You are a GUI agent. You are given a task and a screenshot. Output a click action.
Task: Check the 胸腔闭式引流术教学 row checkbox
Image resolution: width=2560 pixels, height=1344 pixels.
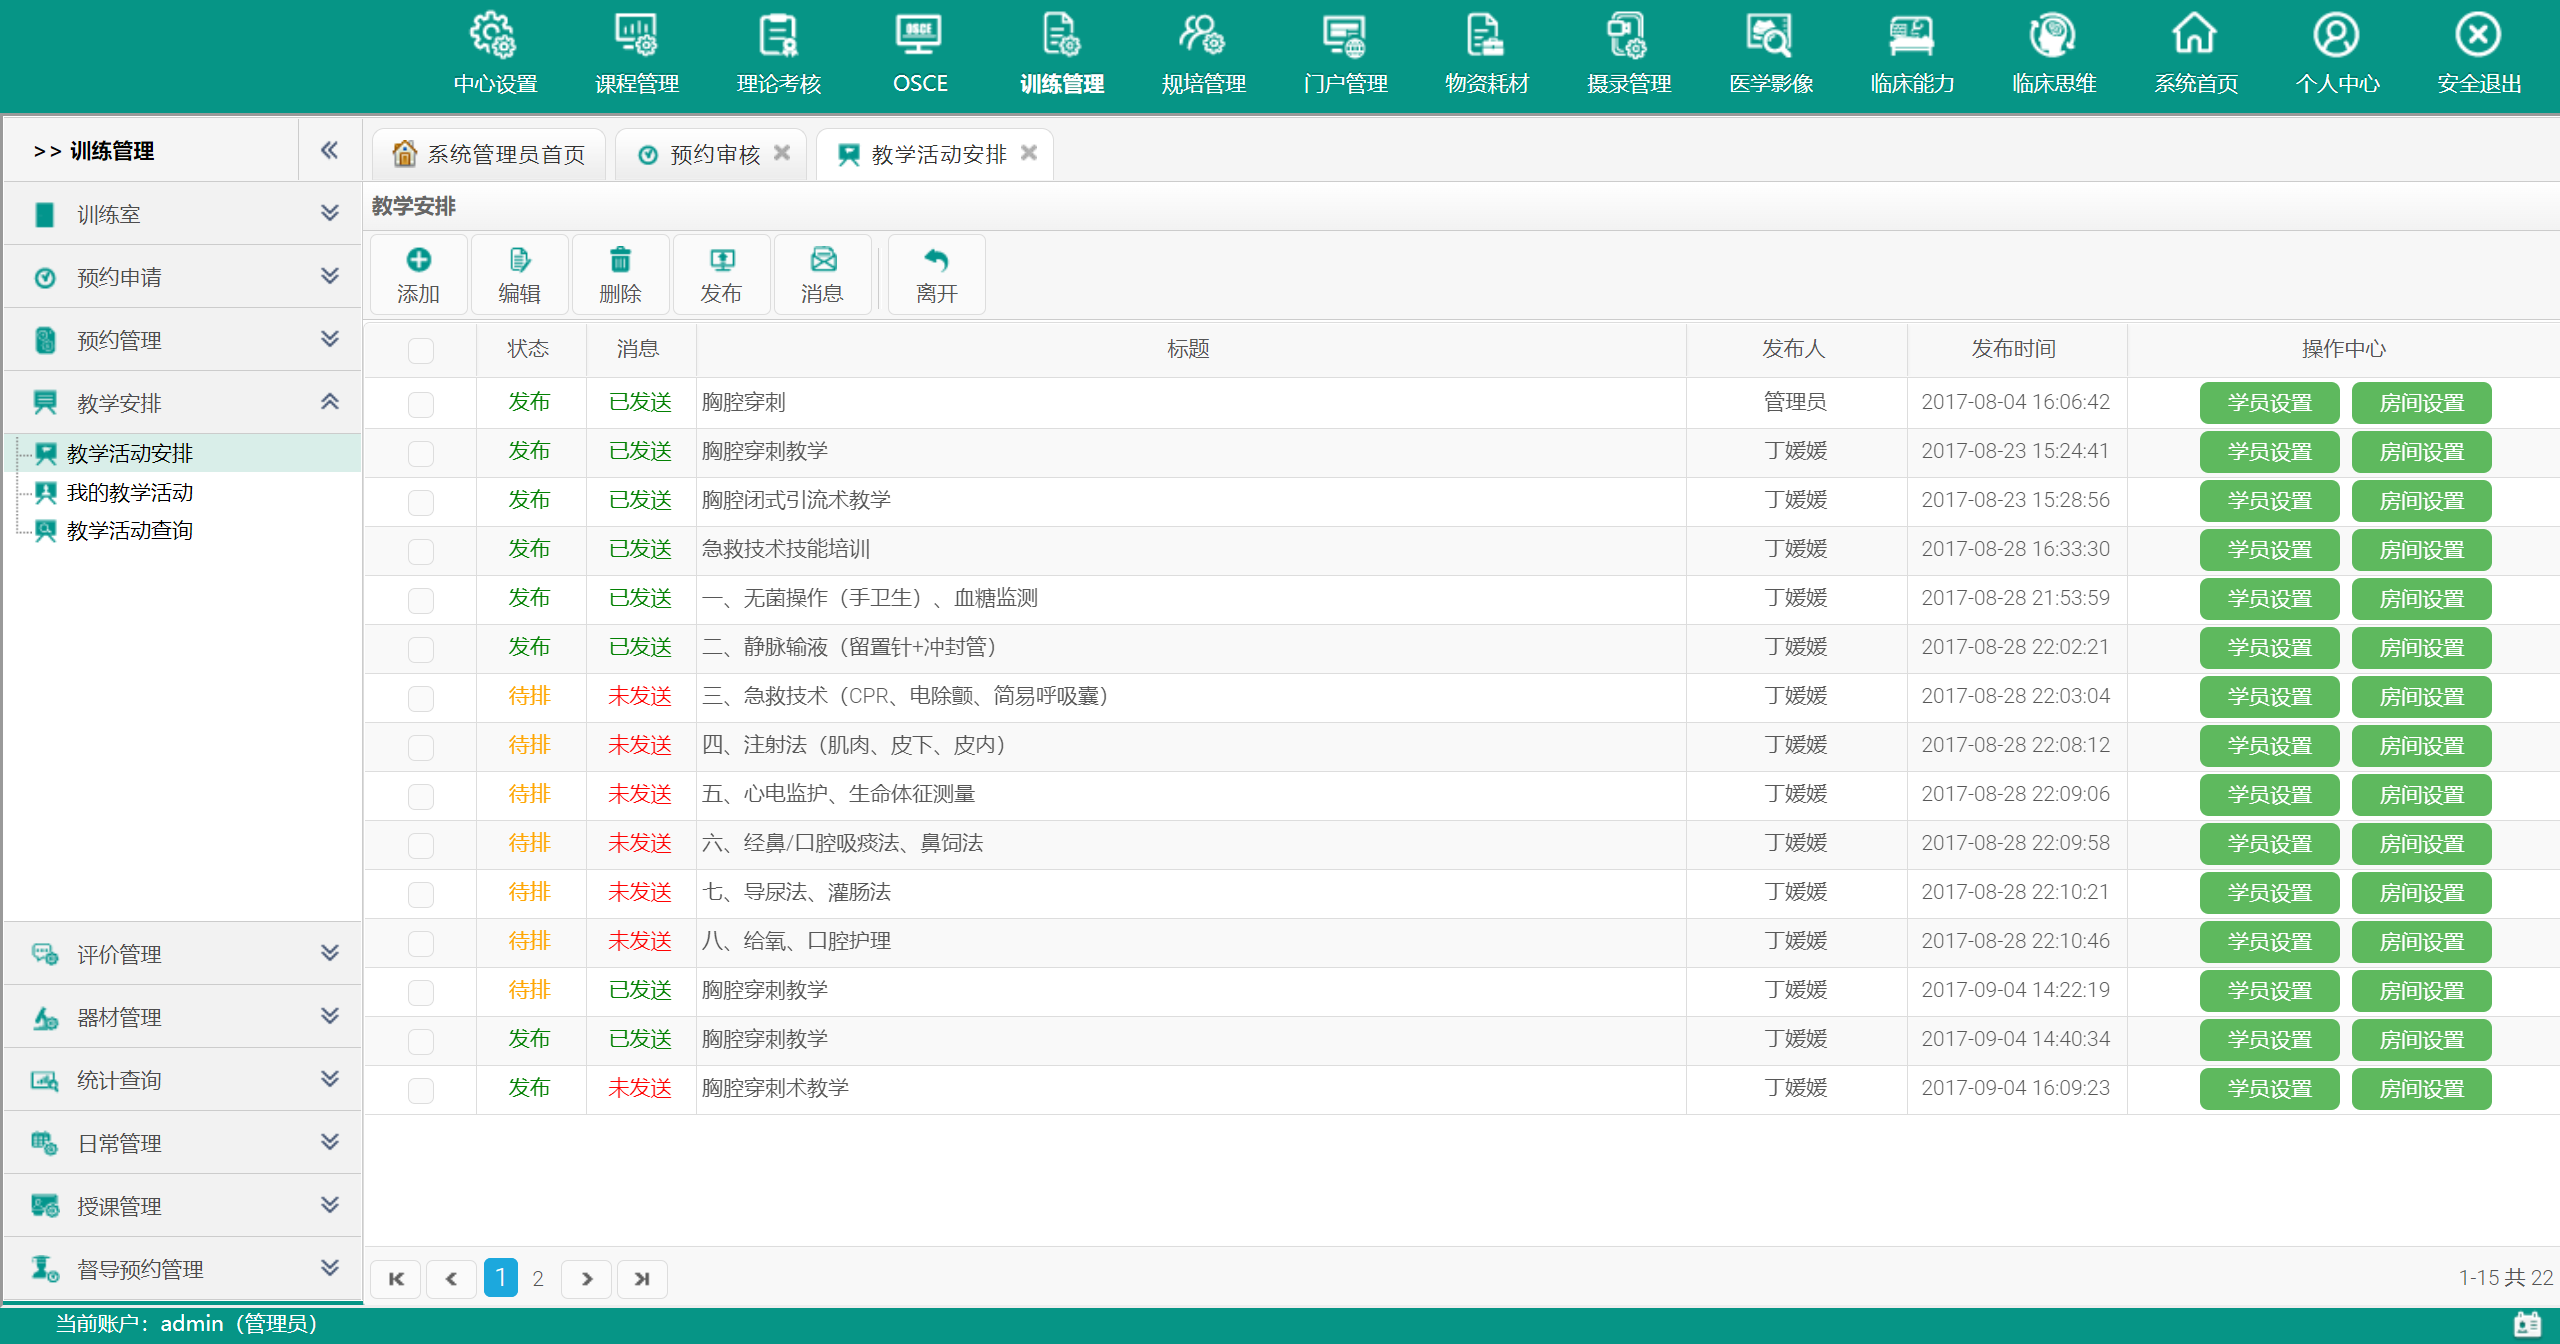(x=421, y=502)
